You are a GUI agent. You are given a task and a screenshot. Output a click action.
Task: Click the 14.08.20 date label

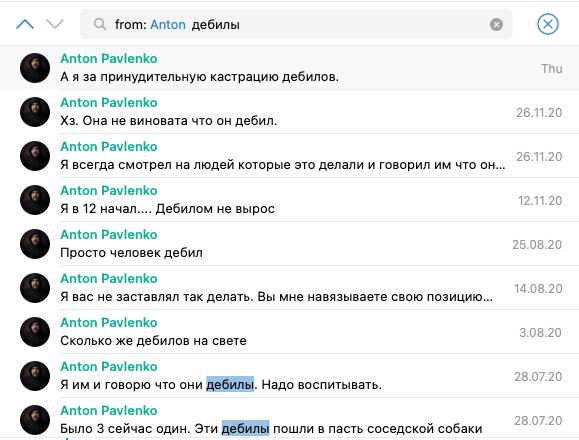click(538, 288)
